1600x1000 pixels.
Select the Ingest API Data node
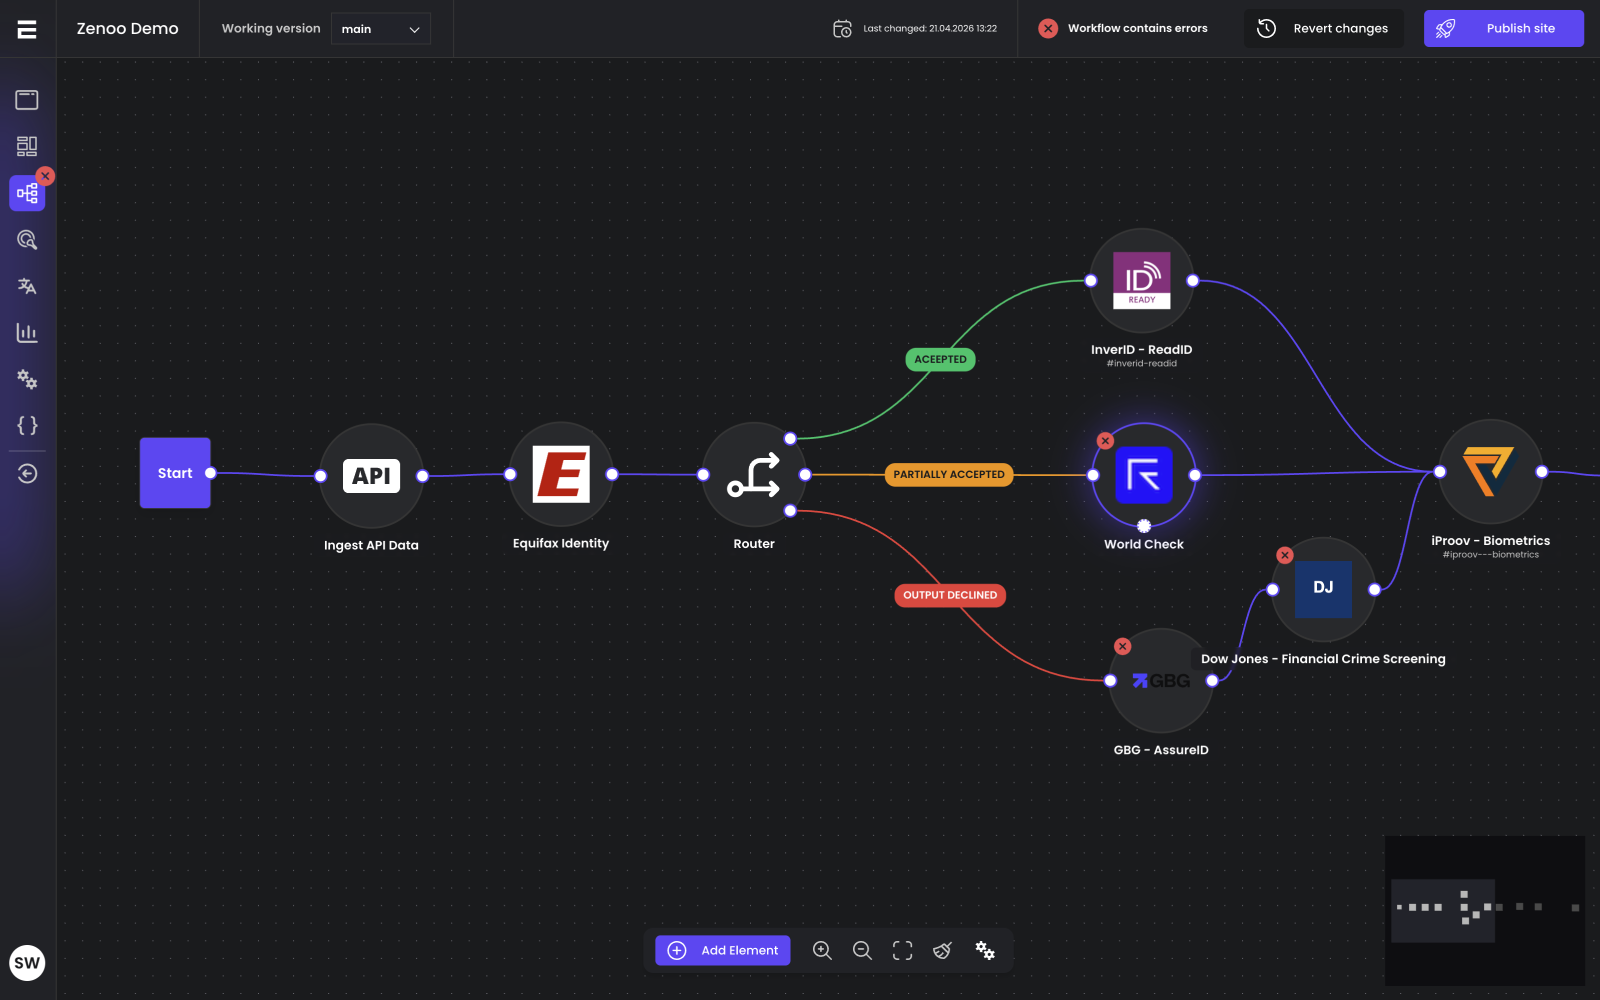(371, 475)
